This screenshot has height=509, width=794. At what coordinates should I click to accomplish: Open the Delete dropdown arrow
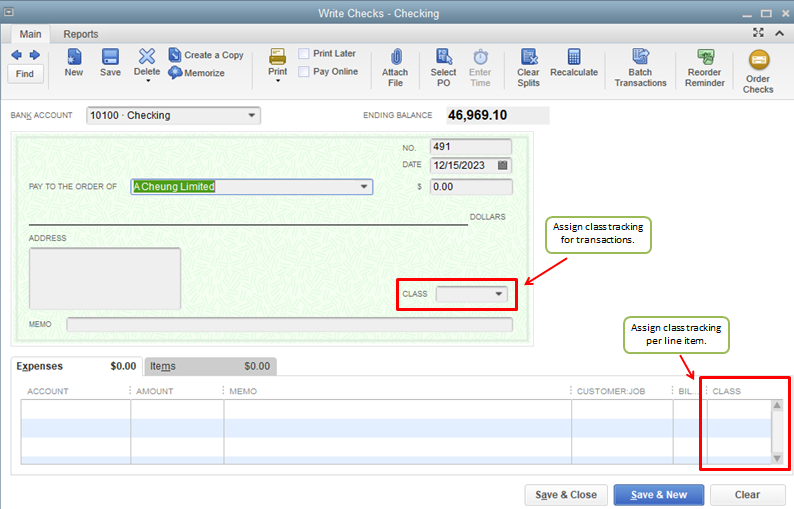tap(148, 81)
